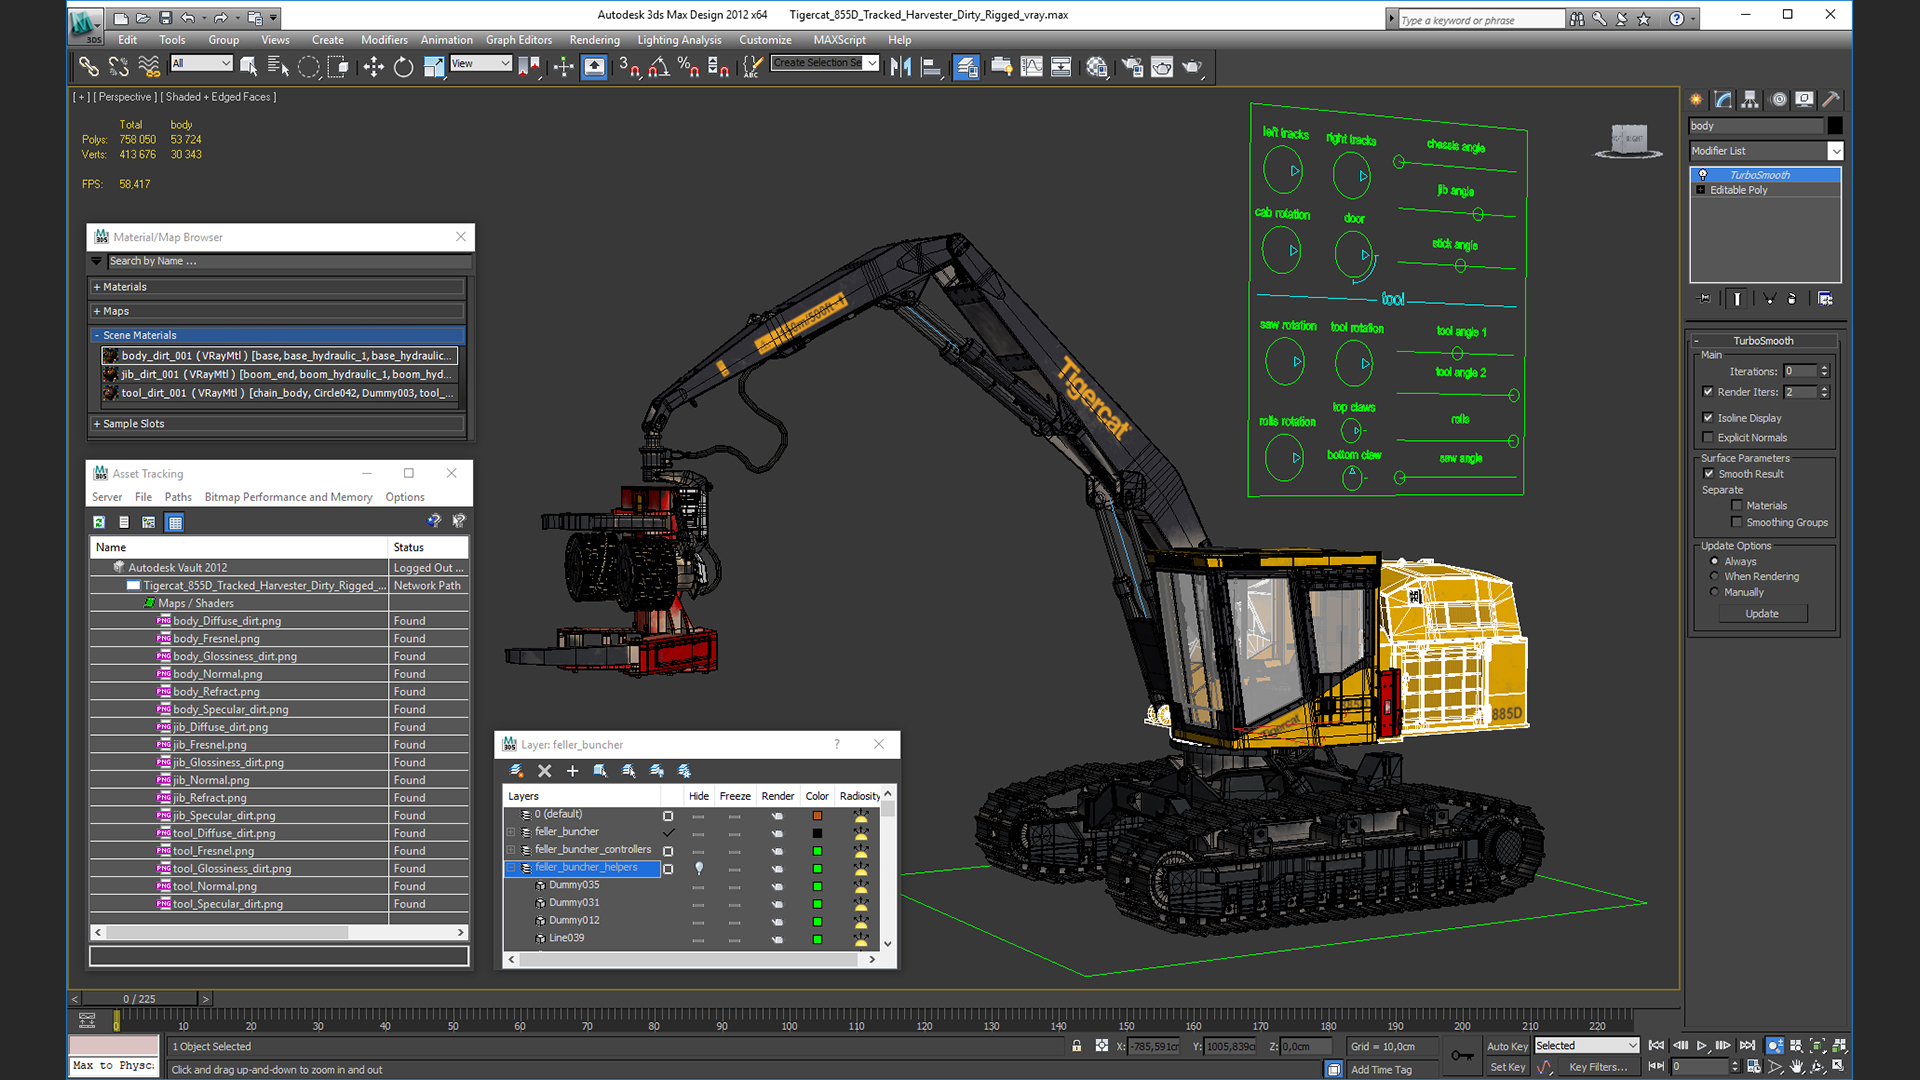The width and height of the screenshot is (1920, 1080).
Task: Open the Bitmap Performance and Memory menu
Action: click(288, 497)
